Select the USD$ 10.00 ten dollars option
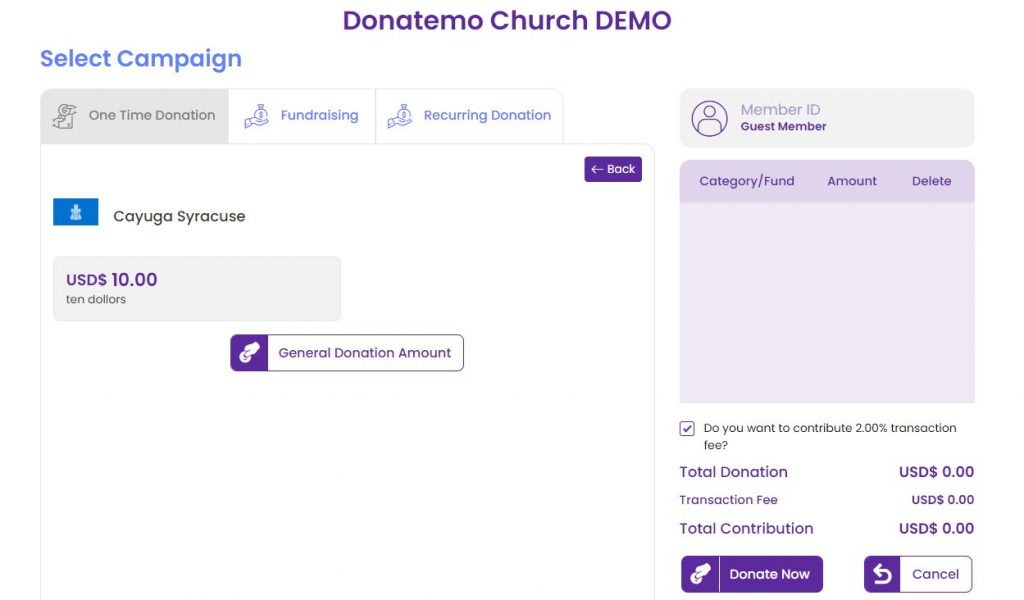 [x=196, y=288]
